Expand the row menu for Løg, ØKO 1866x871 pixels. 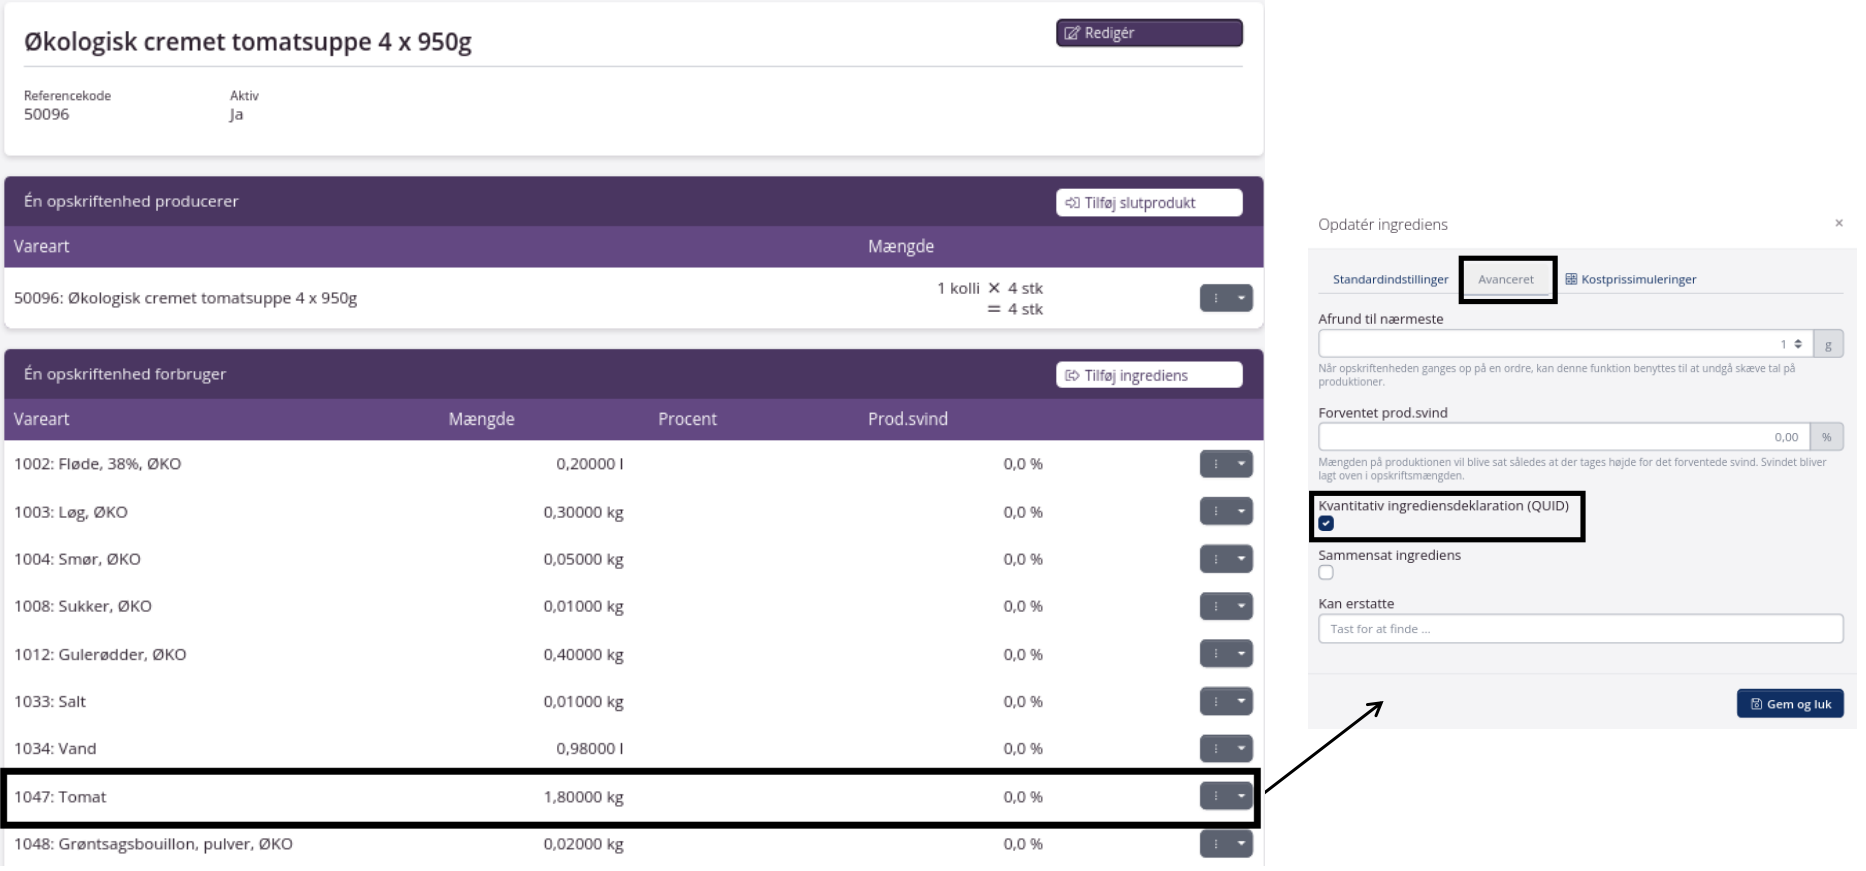click(x=1240, y=512)
